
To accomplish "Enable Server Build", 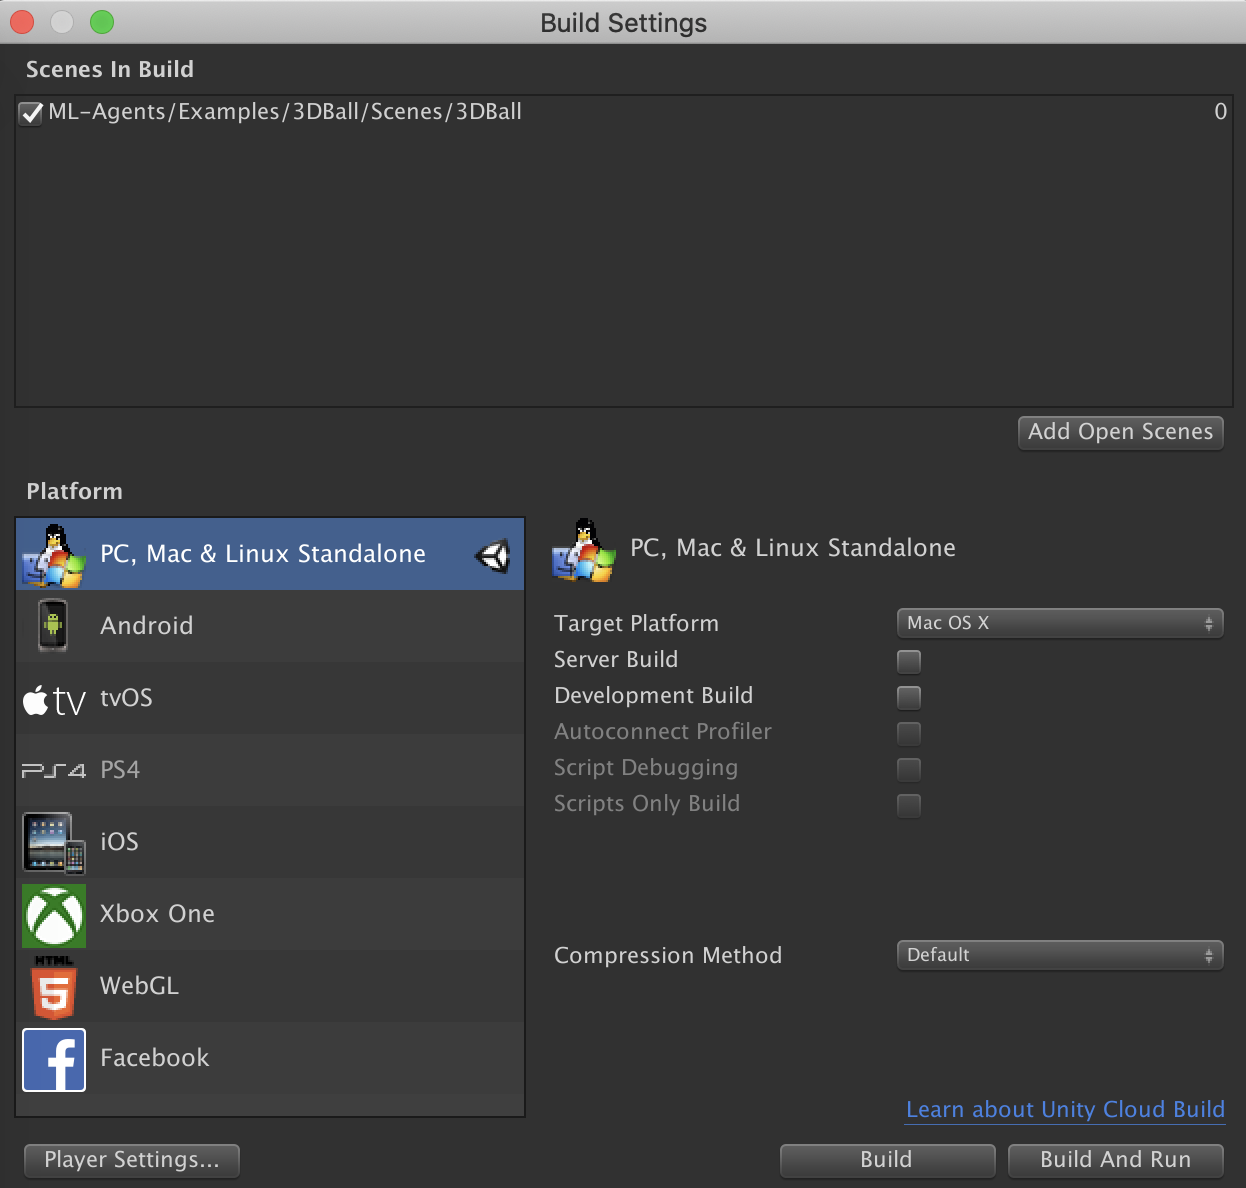I will pos(908,661).
